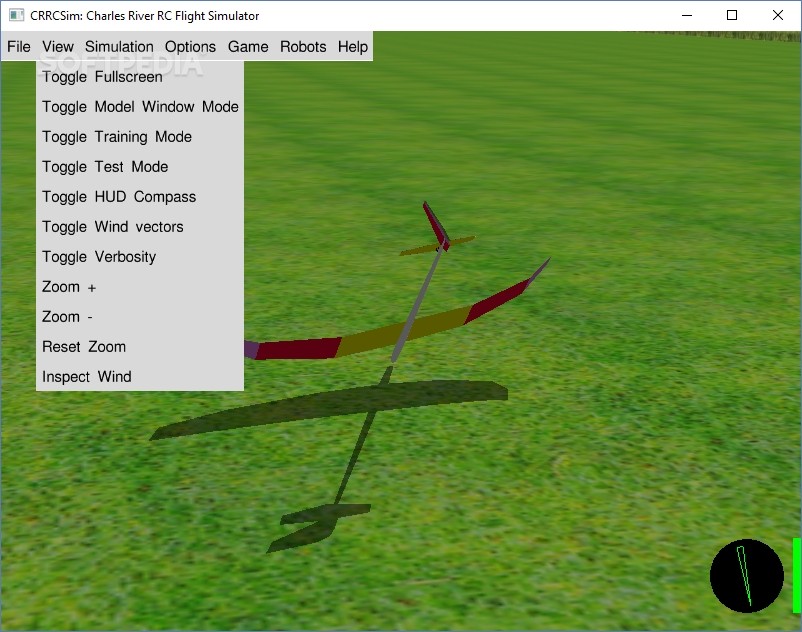Viewport: 802px width, 632px height.
Task: Click the glider's red V-tail
Action: [x=436, y=226]
